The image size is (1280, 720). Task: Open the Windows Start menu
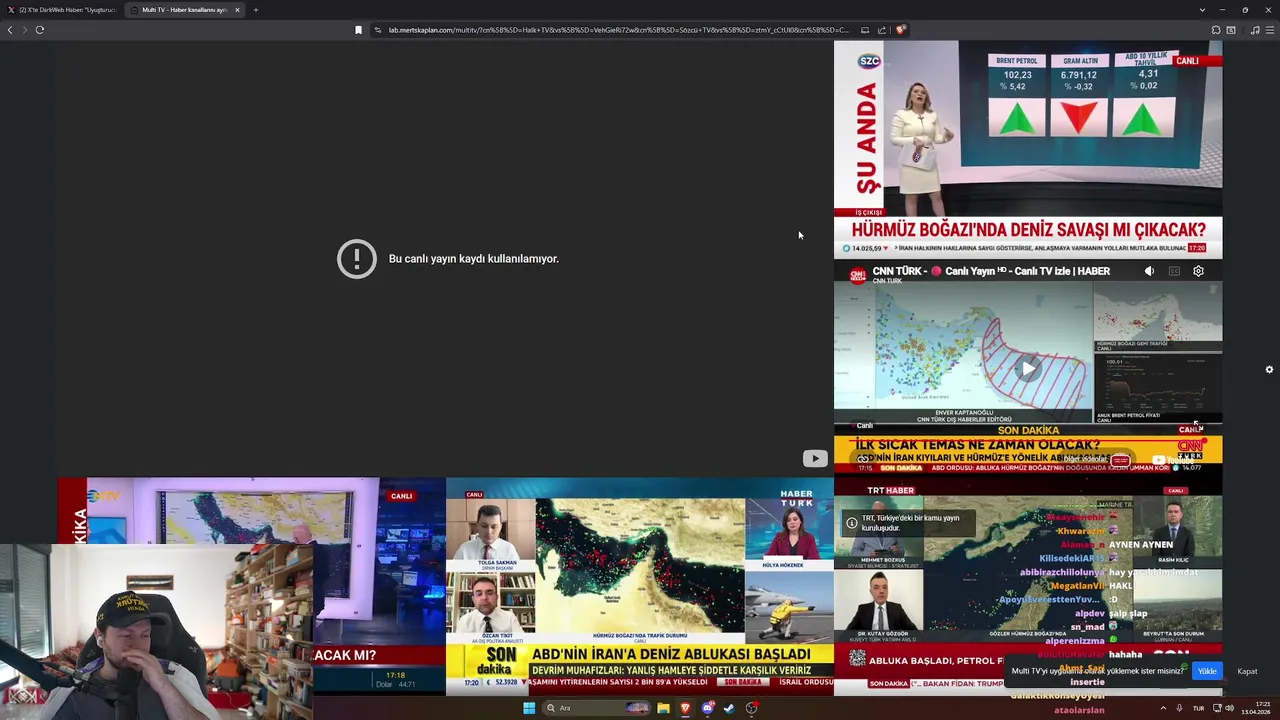point(529,708)
